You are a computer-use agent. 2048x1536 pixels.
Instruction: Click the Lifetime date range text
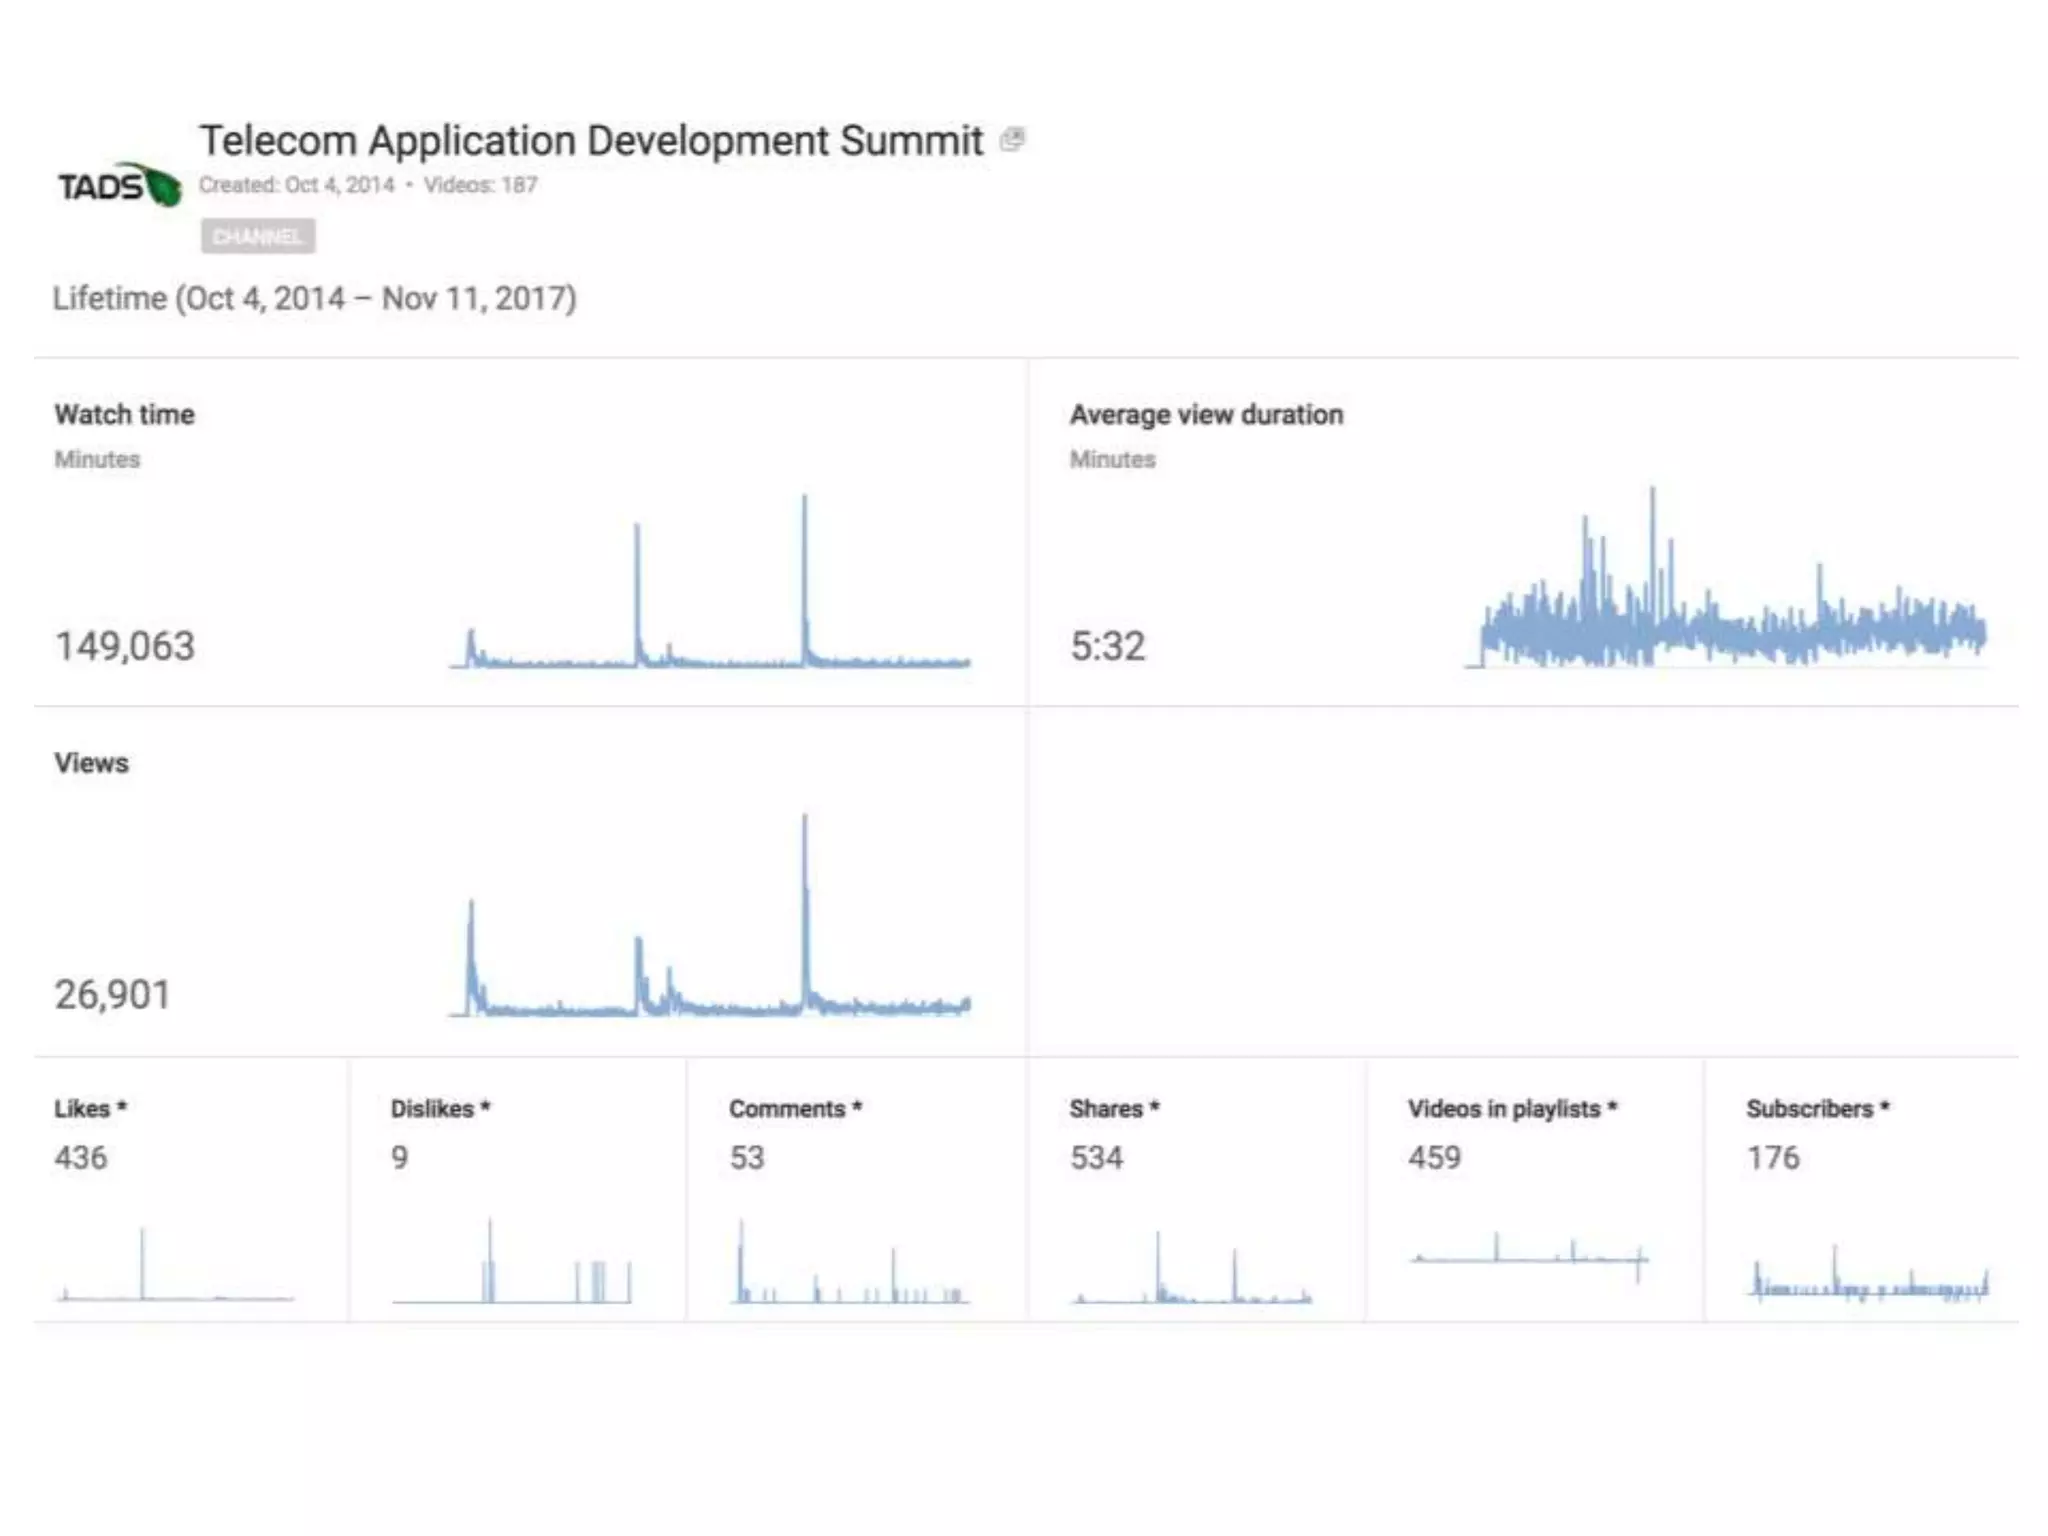click(314, 299)
